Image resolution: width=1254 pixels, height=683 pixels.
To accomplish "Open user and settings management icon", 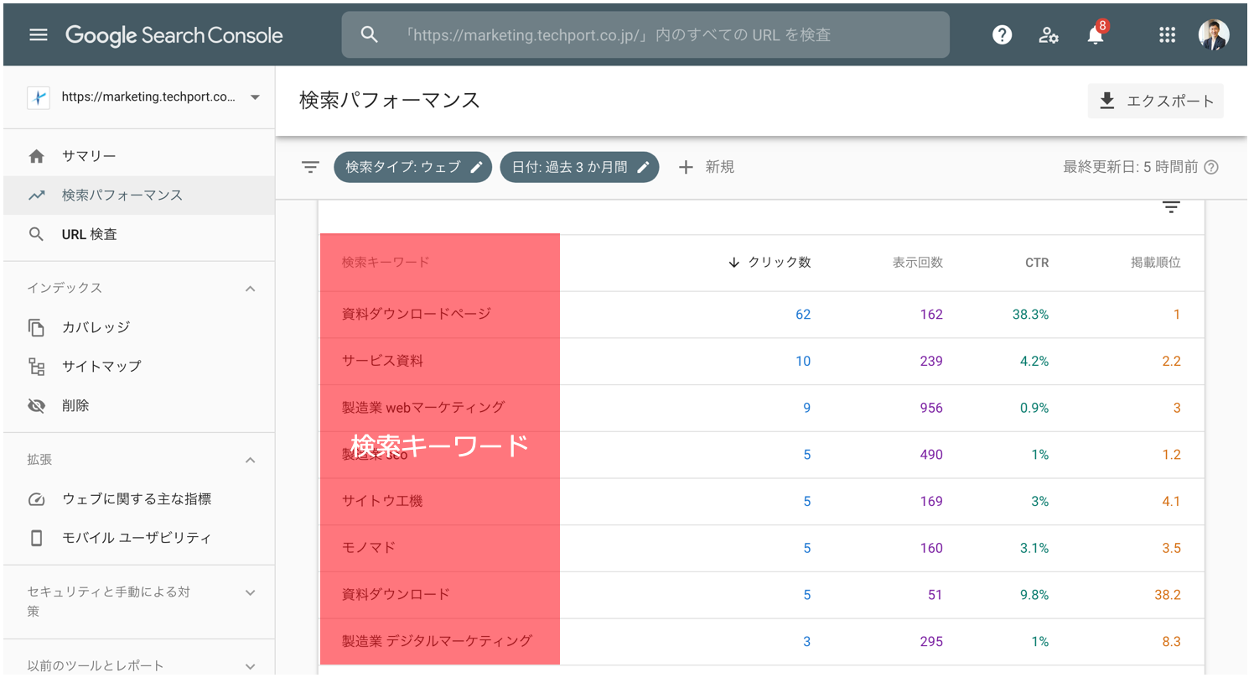I will [x=1048, y=35].
